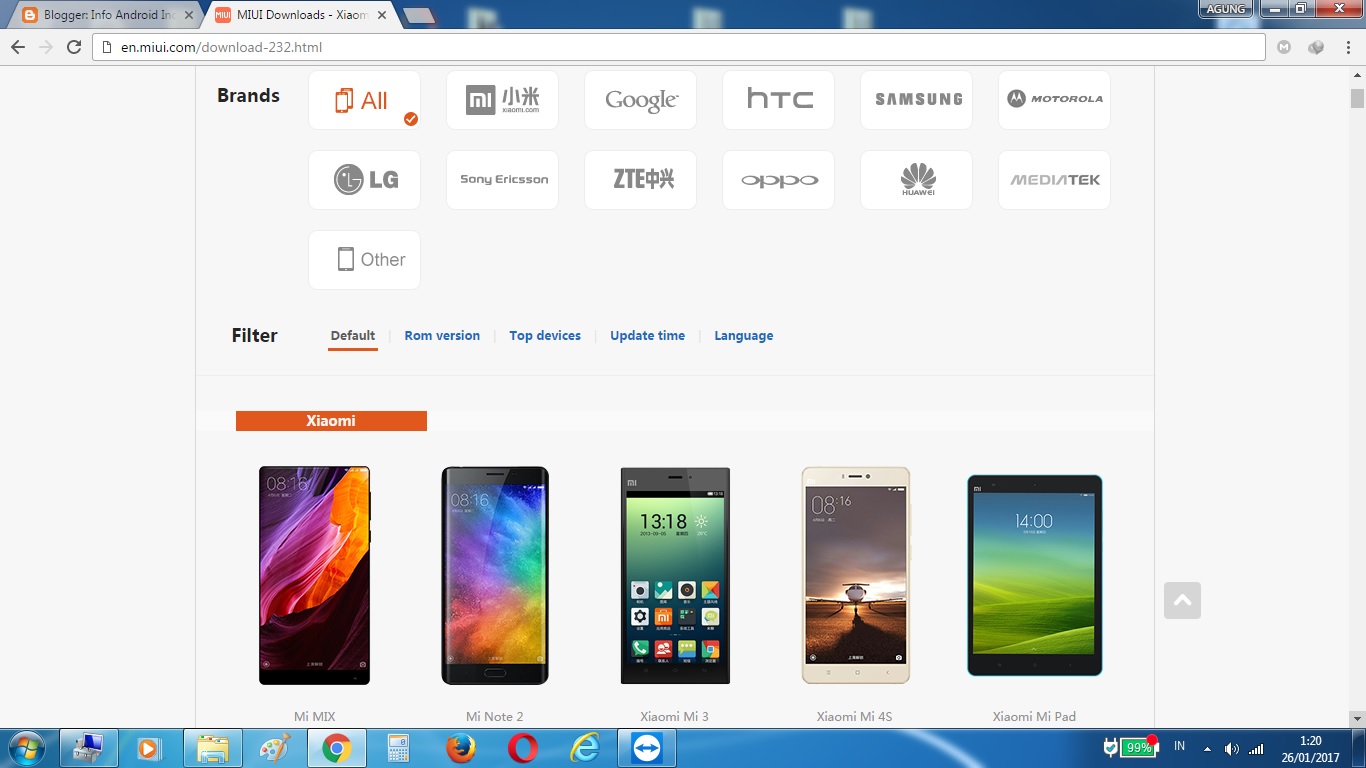This screenshot has height=768, width=1366.
Task: Sort by Update time
Action: pos(647,336)
